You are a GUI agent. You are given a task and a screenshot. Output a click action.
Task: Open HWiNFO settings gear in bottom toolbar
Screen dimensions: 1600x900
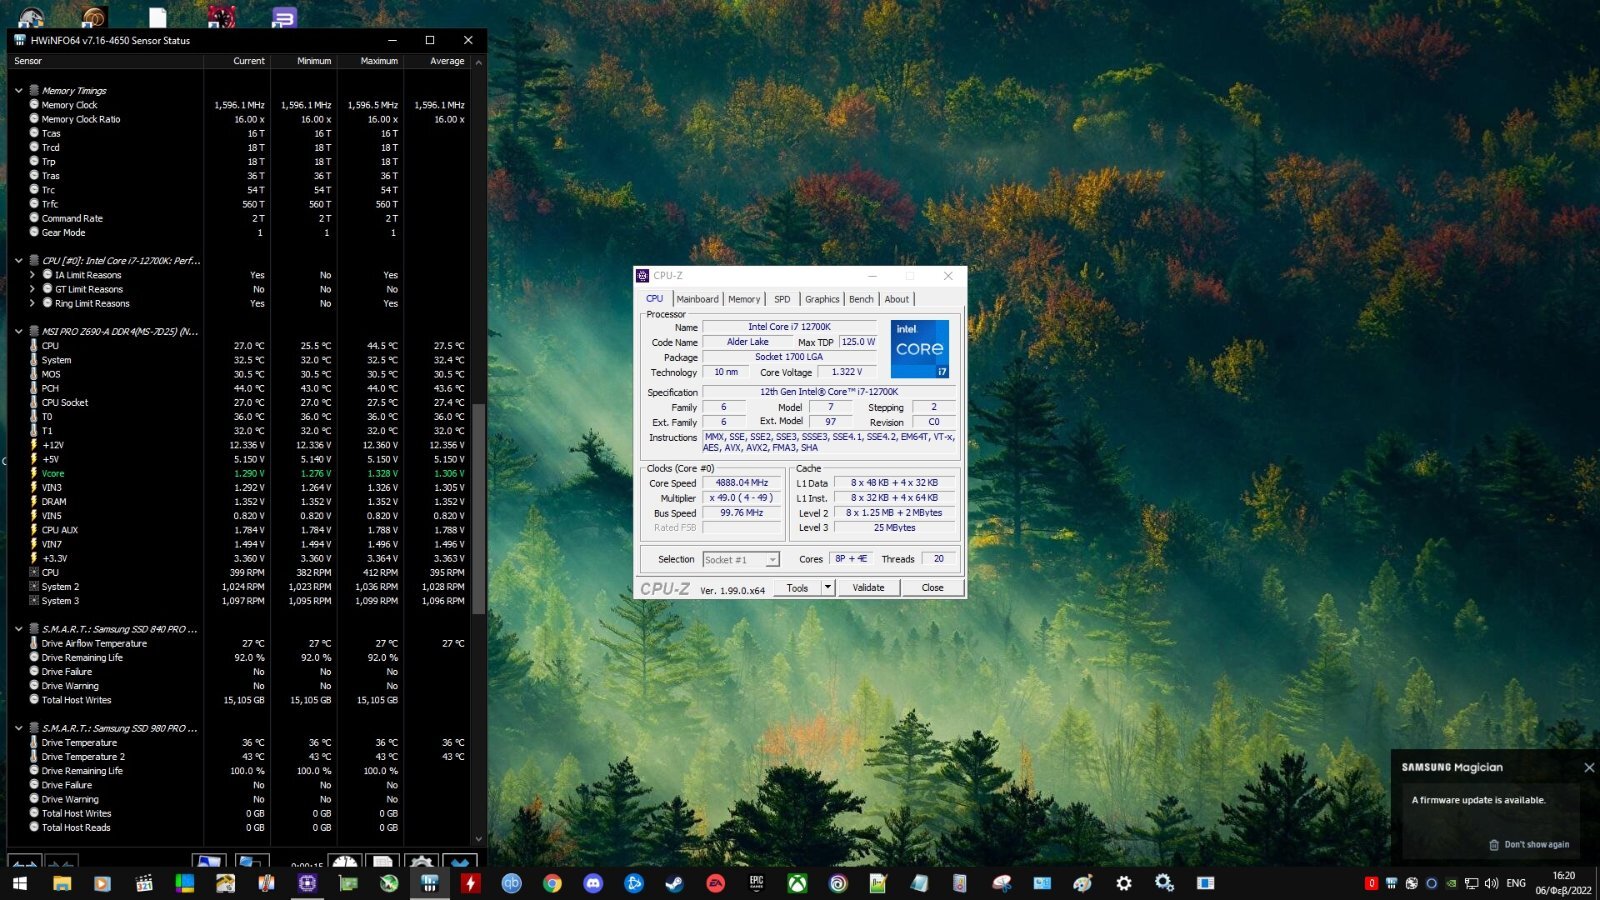click(x=421, y=862)
